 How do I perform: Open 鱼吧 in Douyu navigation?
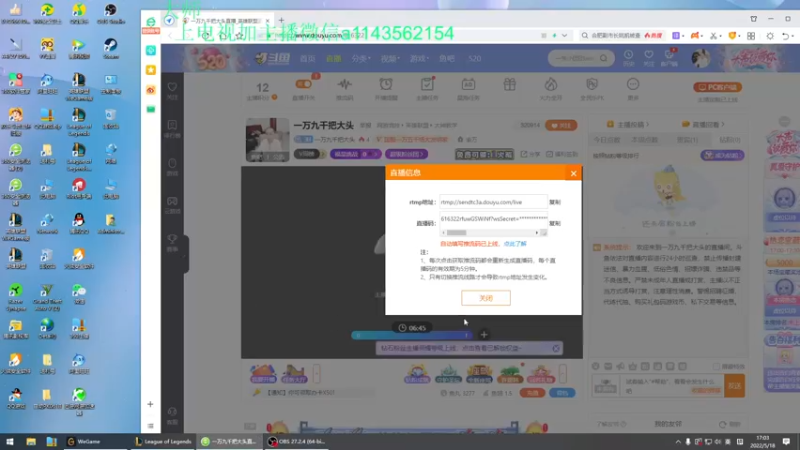(x=446, y=59)
